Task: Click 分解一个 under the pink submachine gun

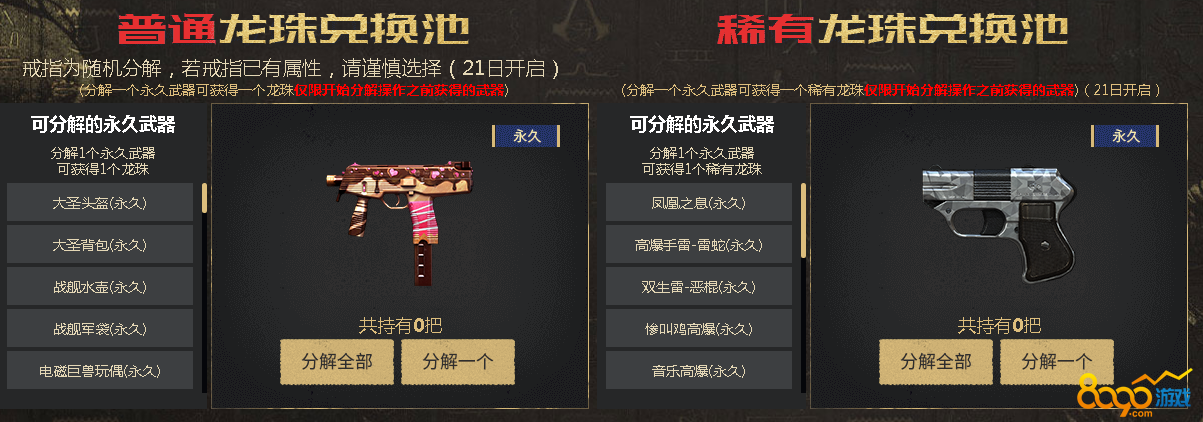Action: tap(457, 362)
